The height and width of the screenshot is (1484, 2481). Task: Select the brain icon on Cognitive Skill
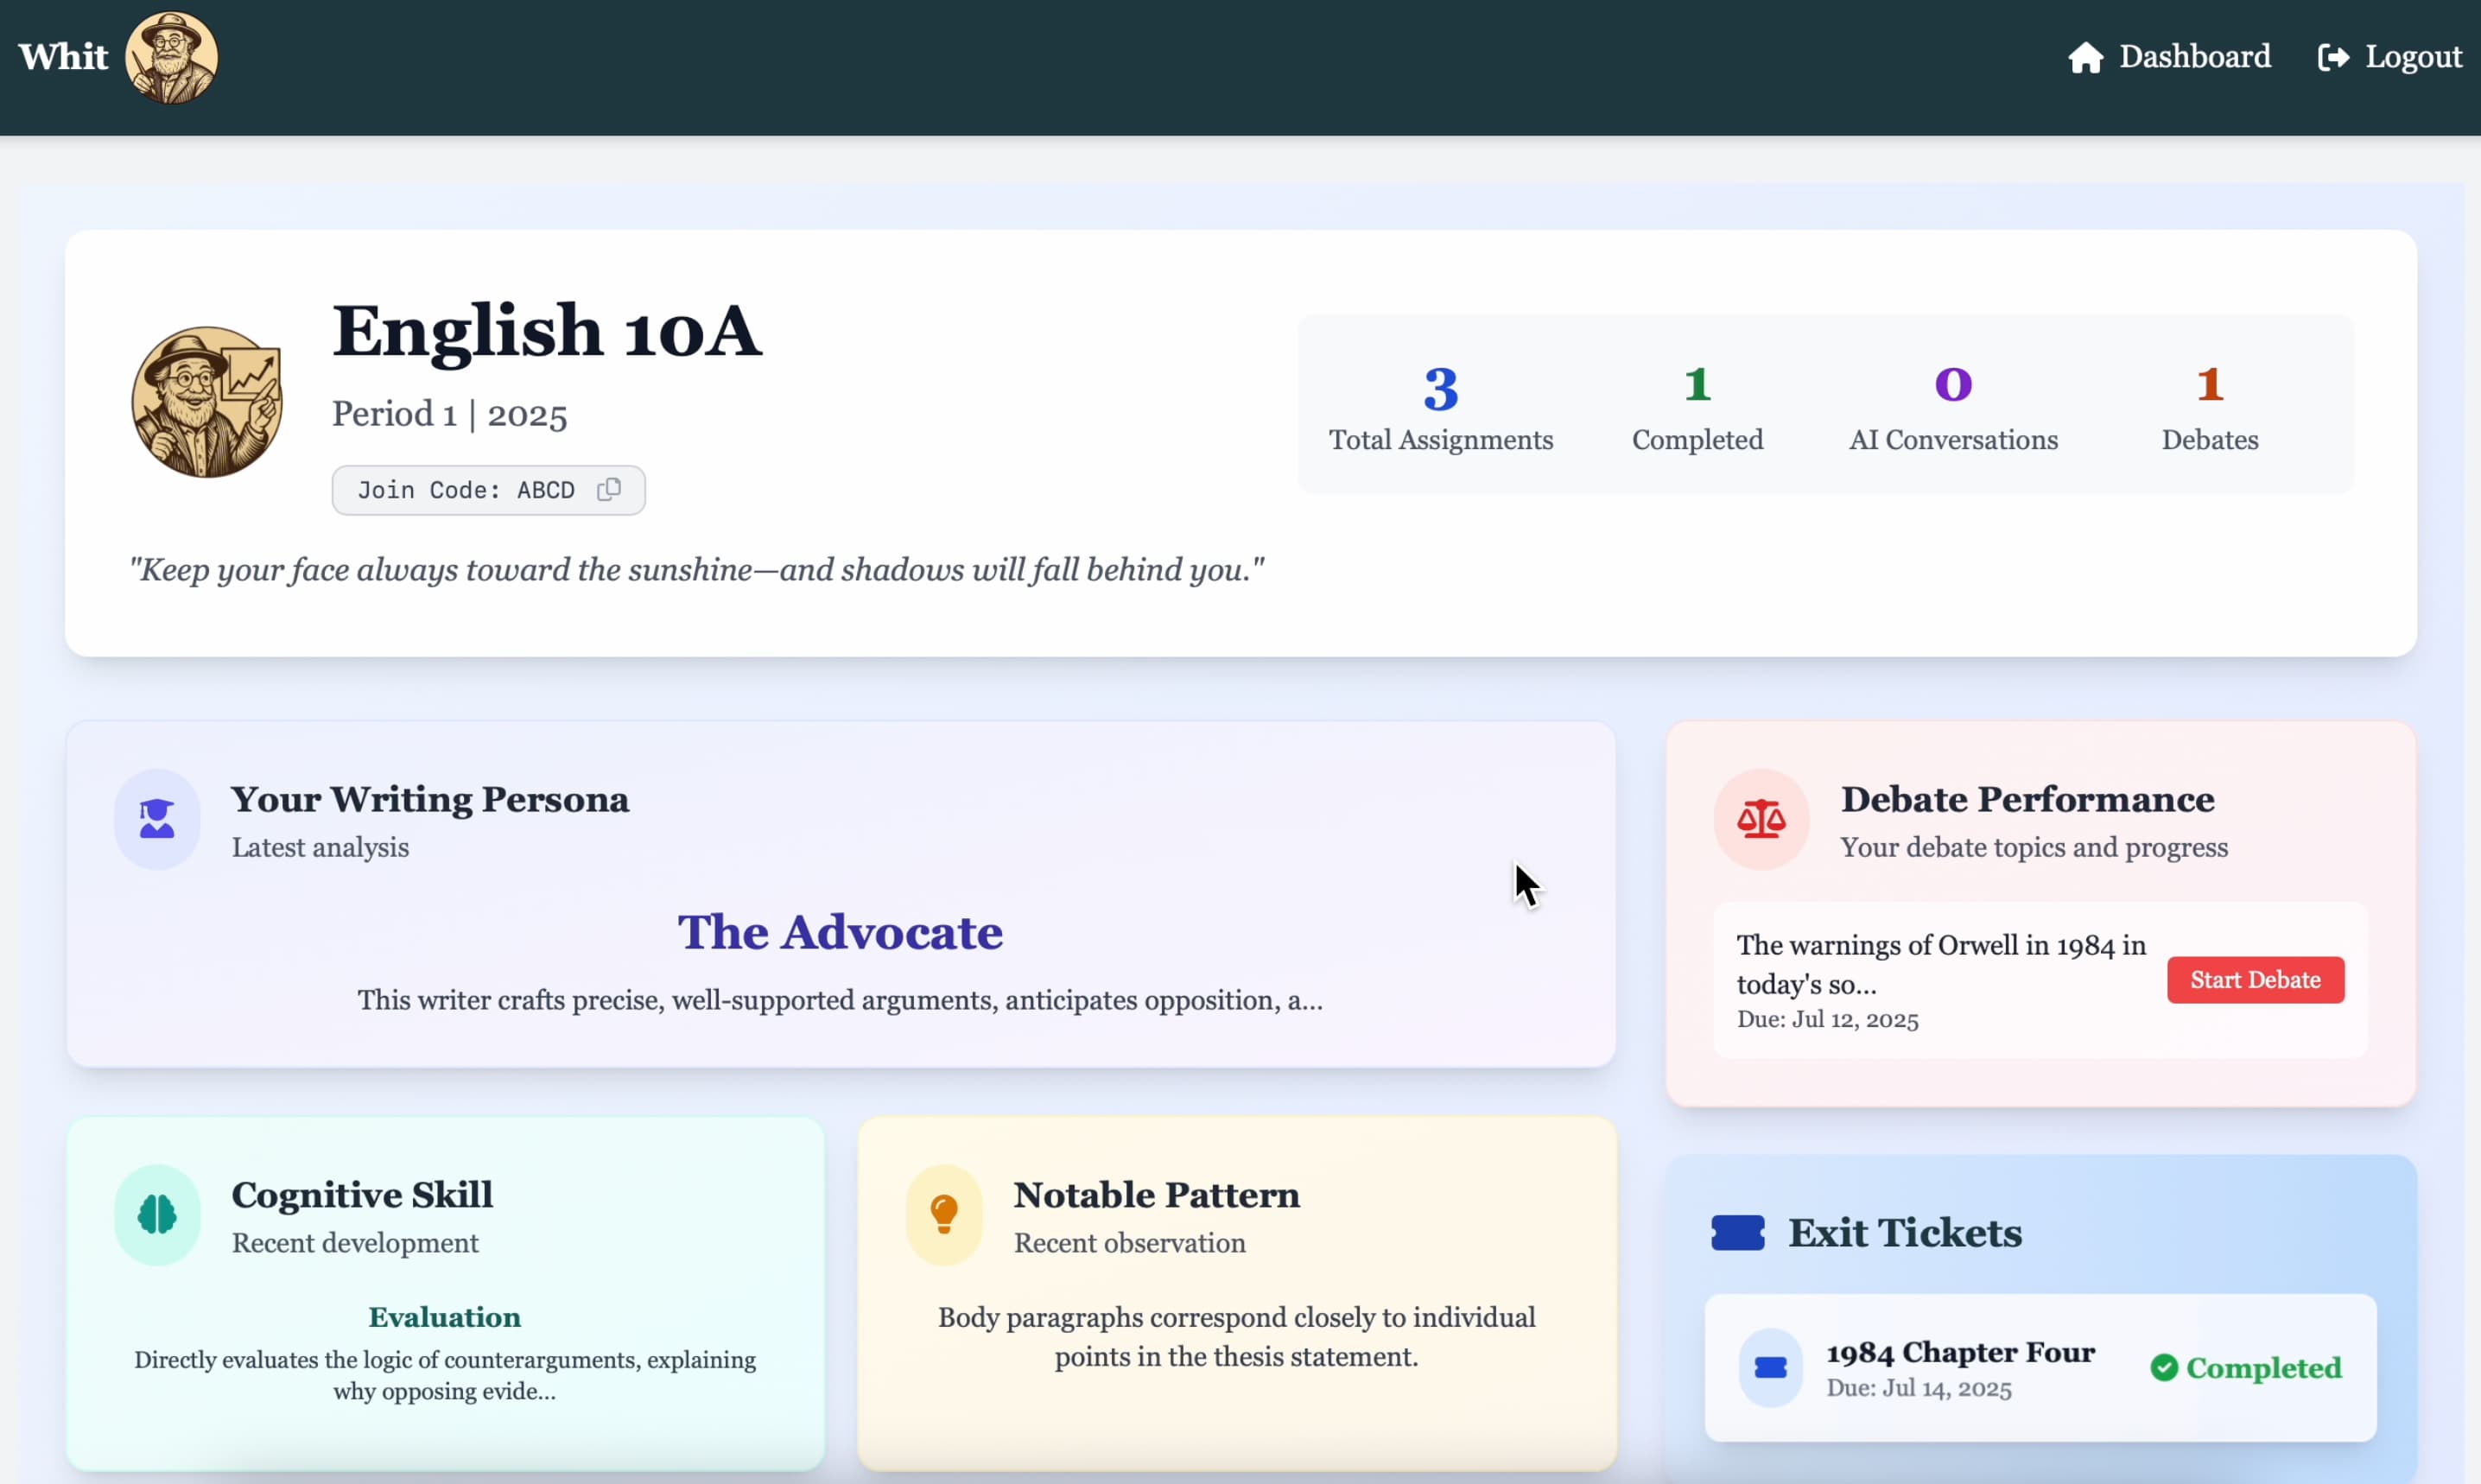(156, 1214)
